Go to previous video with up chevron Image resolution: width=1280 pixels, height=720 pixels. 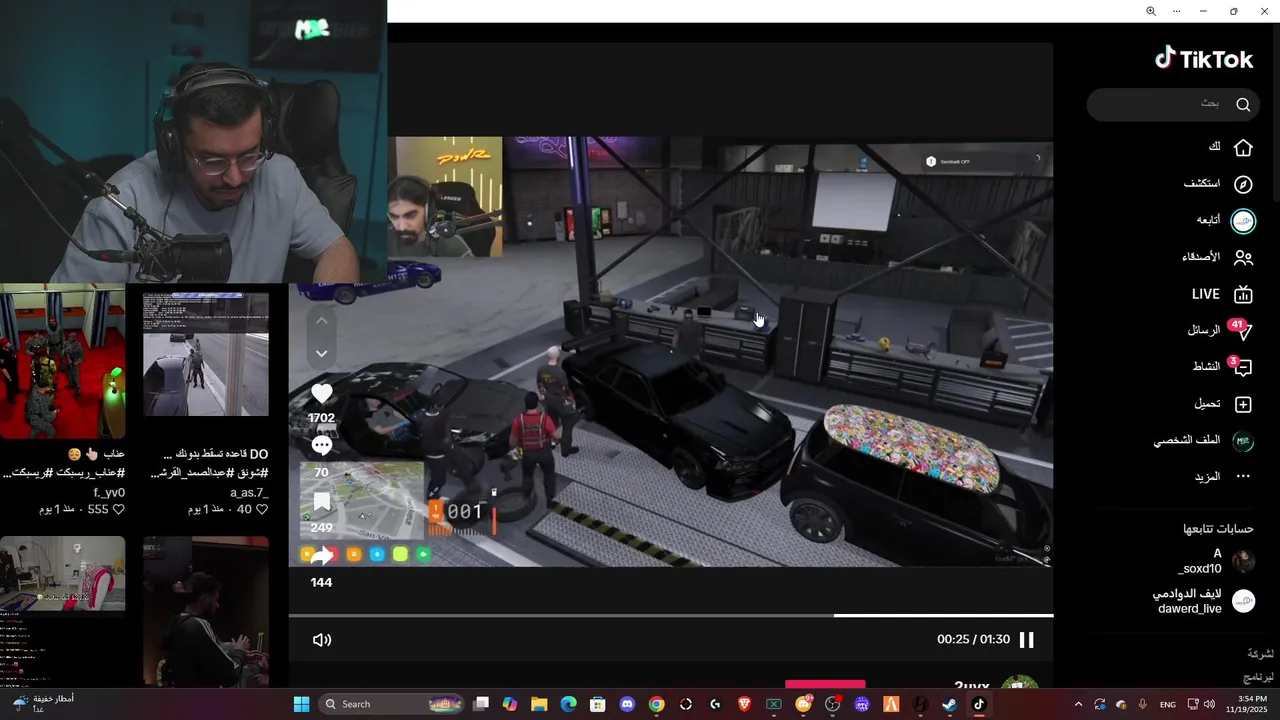tap(321, 321)
